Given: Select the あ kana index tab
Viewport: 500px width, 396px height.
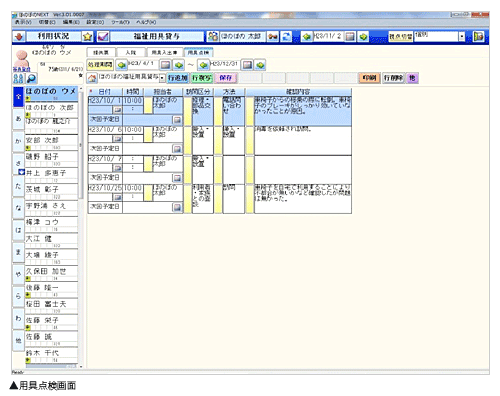Looking at the screenshot, I should click(x=19, y=119).
